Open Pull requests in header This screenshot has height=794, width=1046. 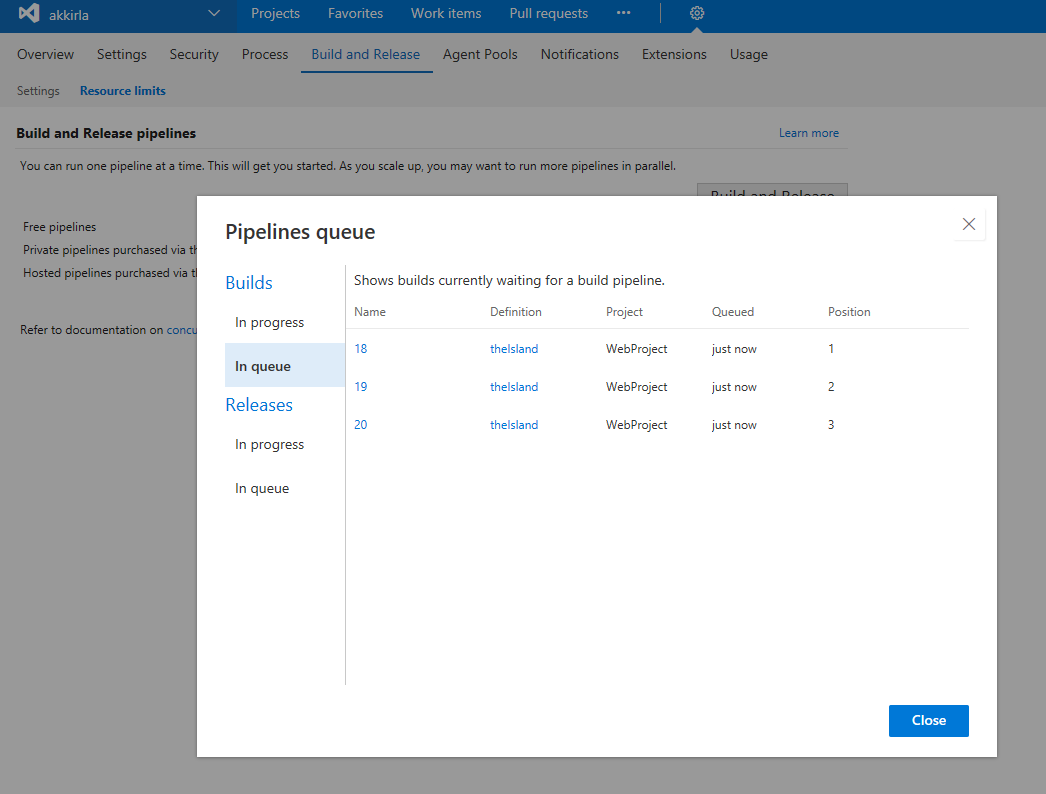click(548, 13)
